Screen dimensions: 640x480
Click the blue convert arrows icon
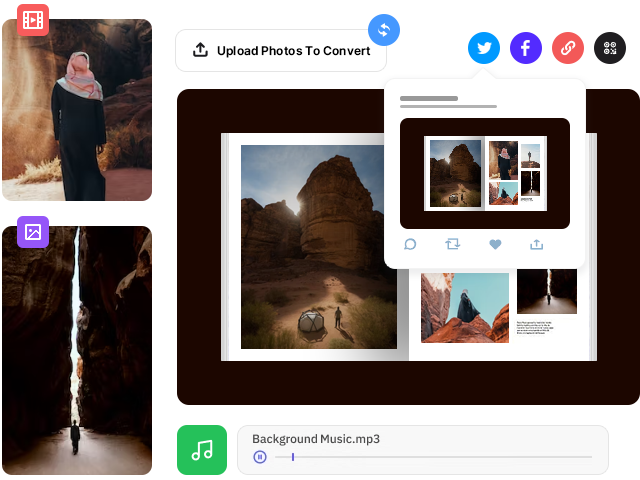pos(383,29)
